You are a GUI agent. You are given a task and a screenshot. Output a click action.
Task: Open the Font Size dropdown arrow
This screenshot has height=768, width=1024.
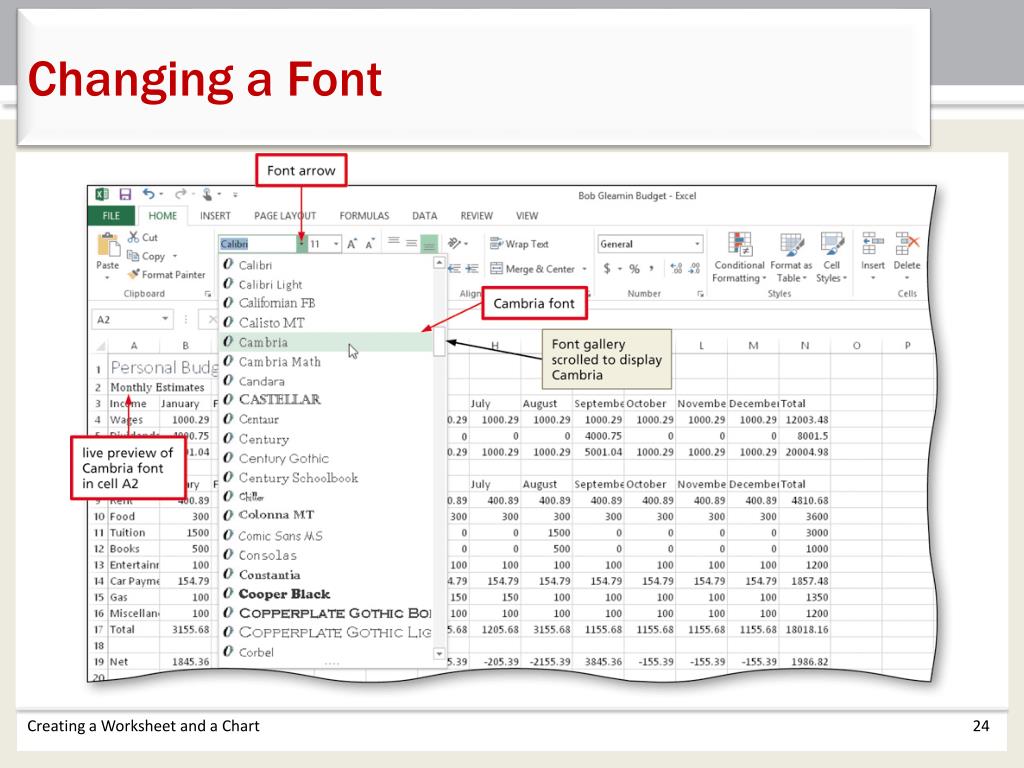336,244
